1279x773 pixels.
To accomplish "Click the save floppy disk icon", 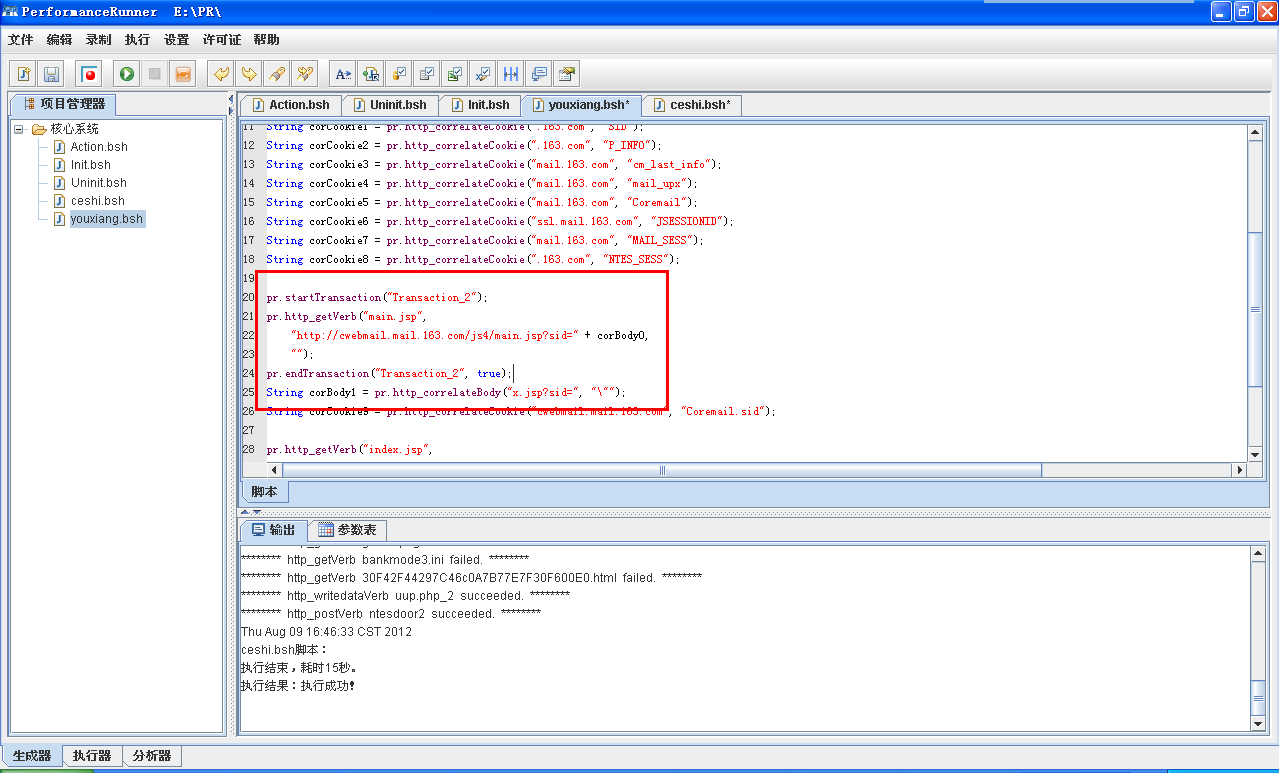I will (51, 74).
